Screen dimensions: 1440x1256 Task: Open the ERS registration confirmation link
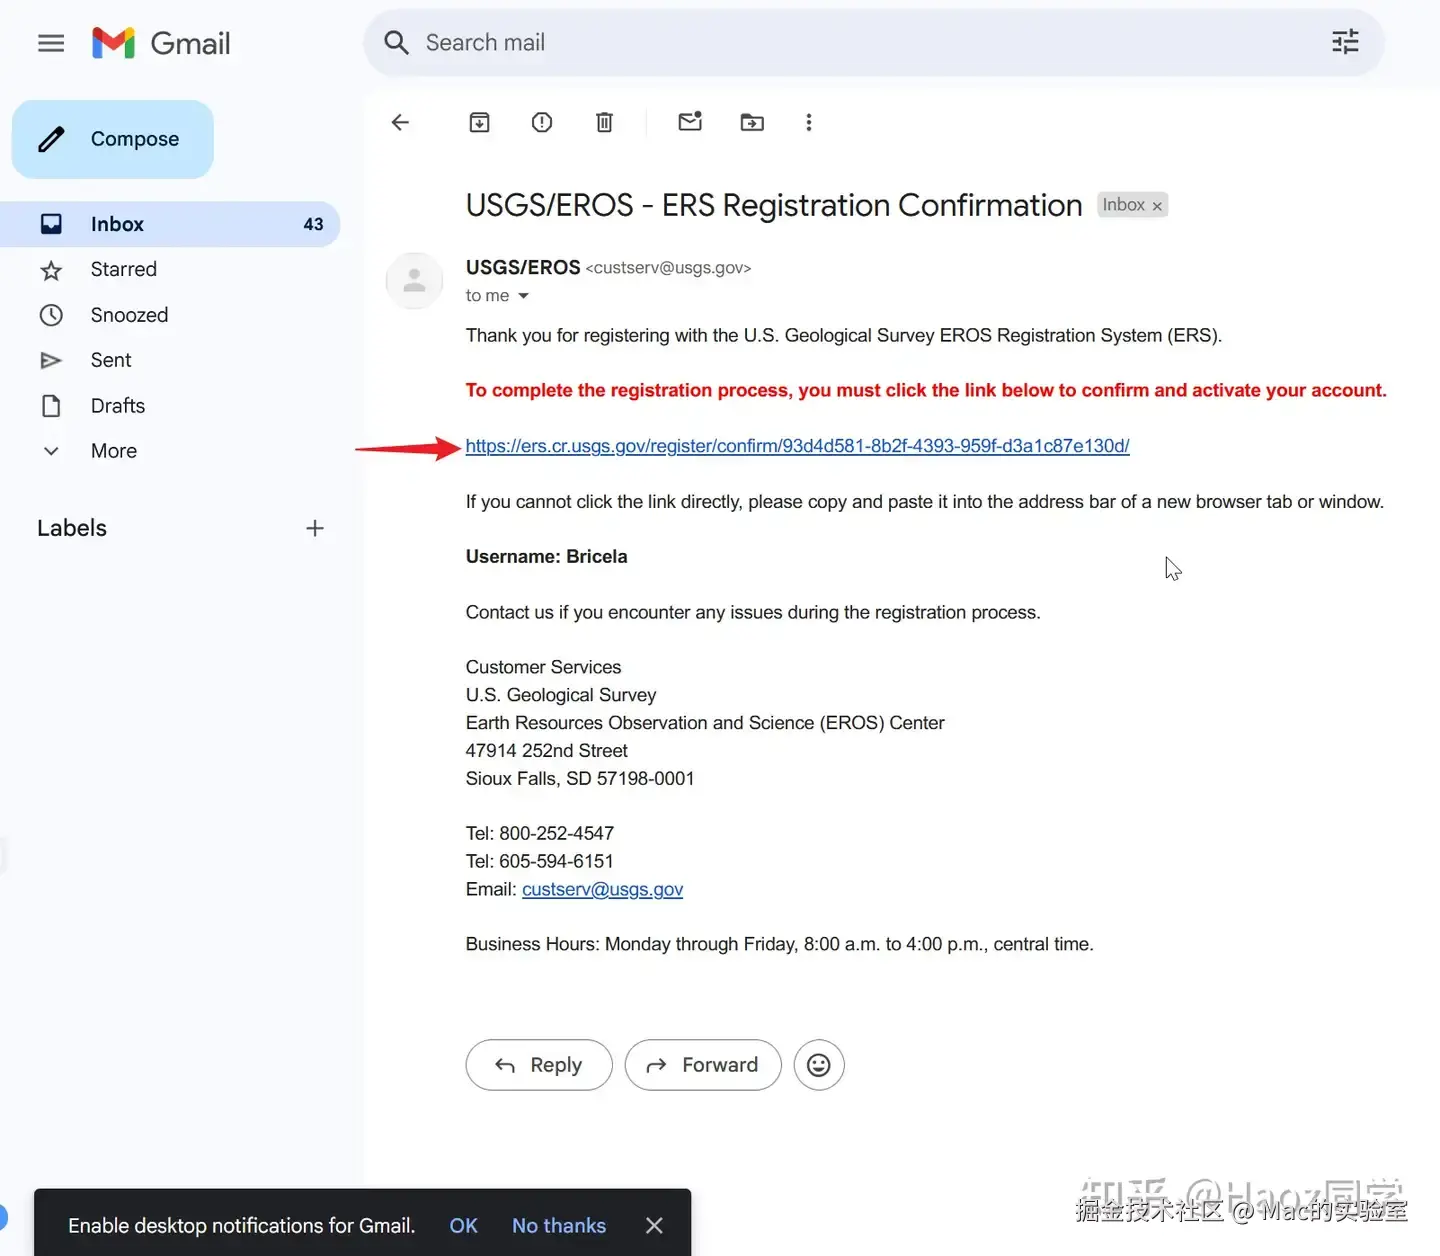797,446
